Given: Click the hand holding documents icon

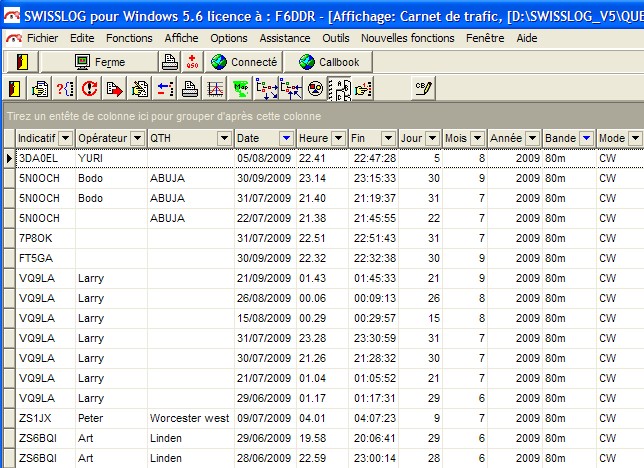Looking at the screenshot, I should coord(40,88).
